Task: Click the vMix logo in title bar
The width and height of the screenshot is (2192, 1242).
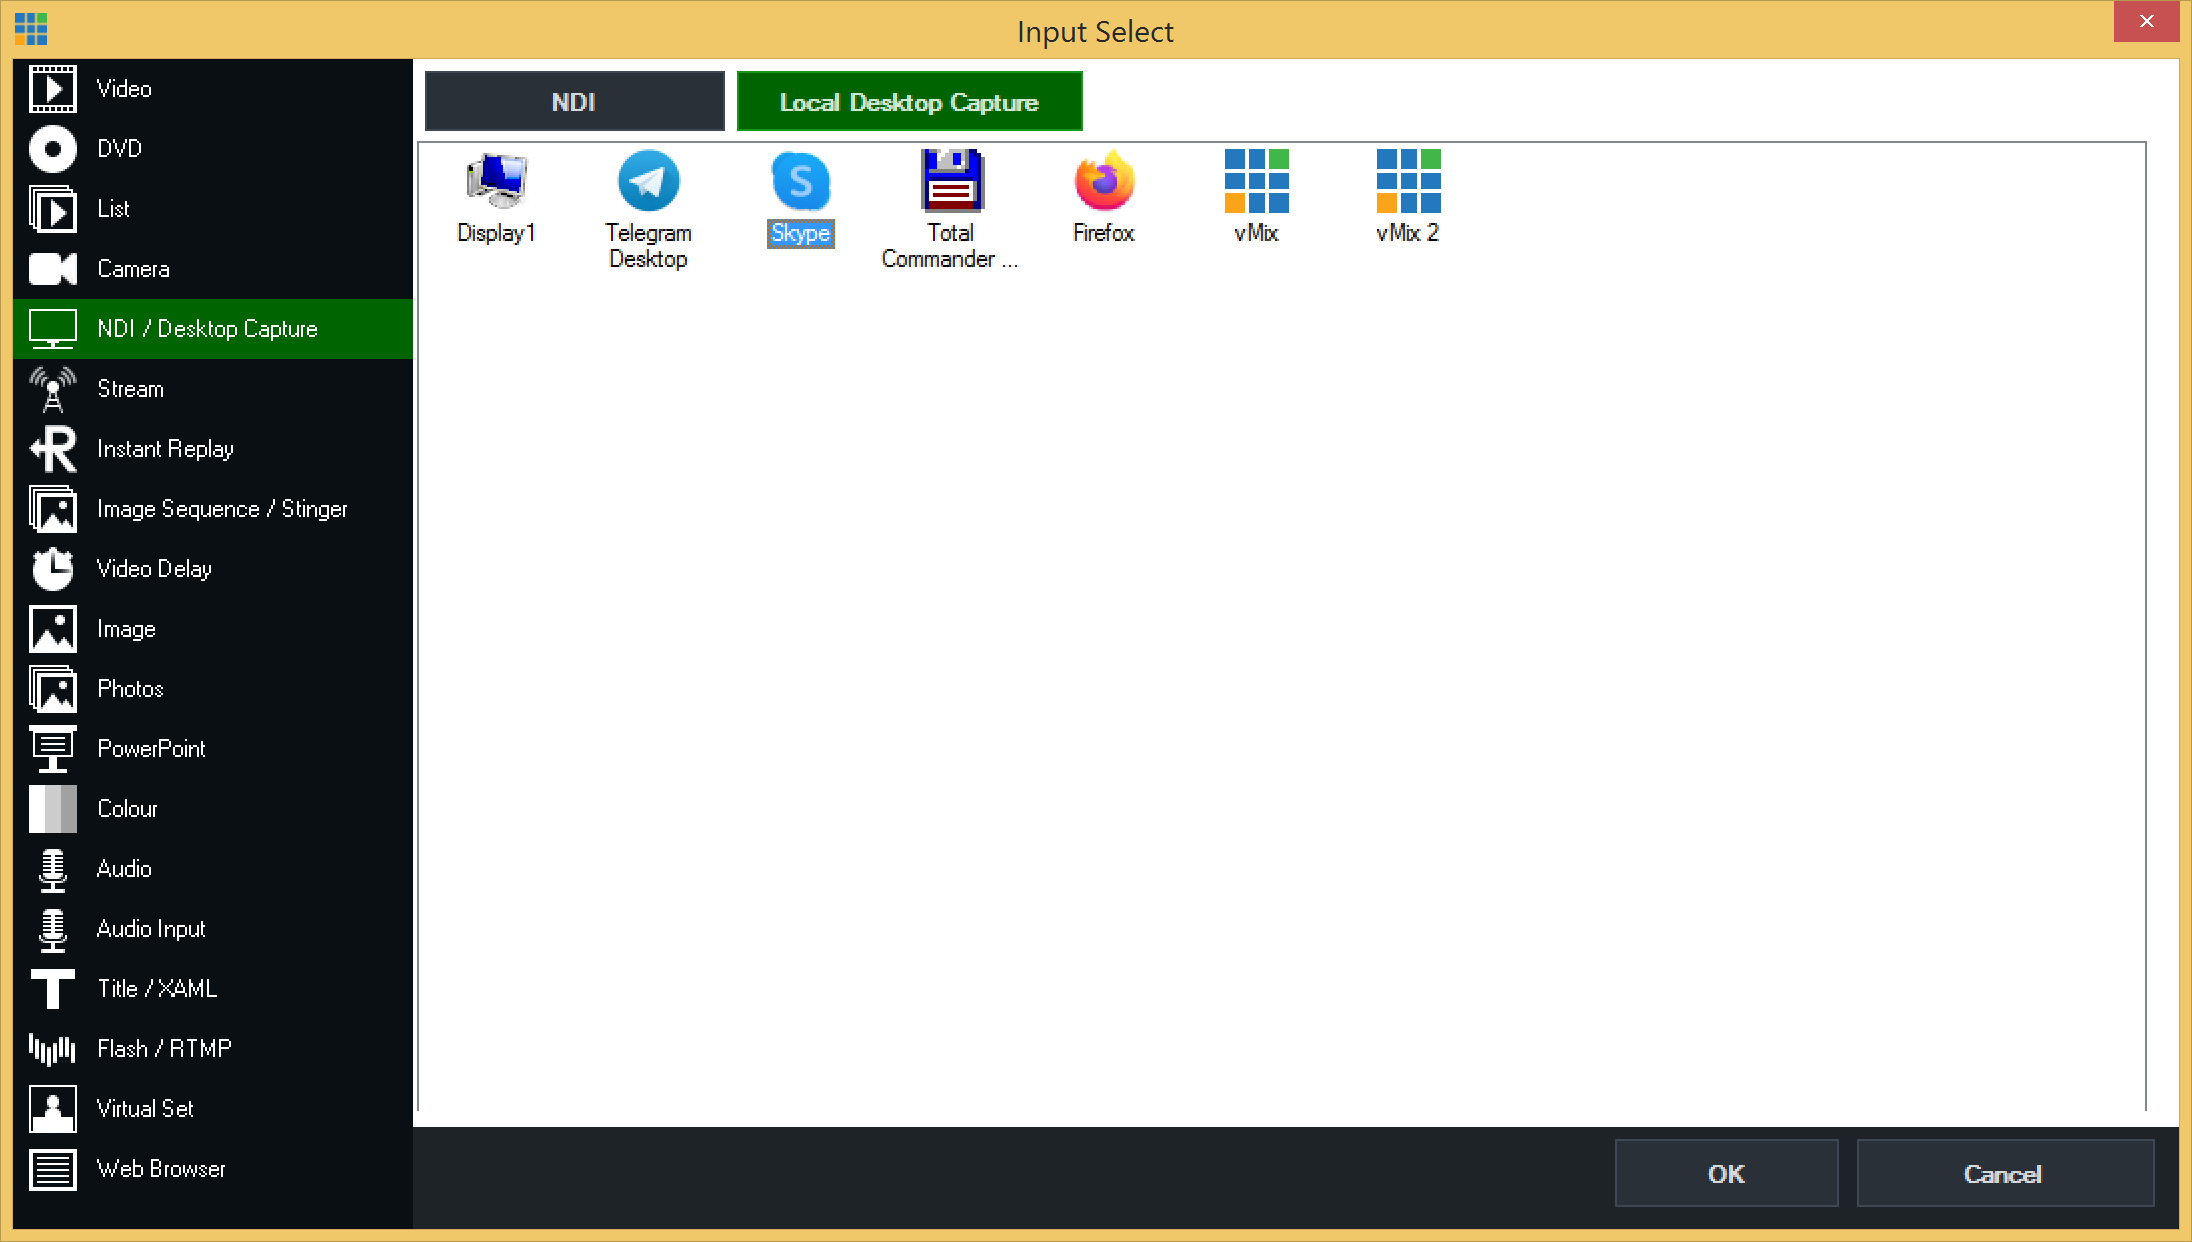Action: 31,29
